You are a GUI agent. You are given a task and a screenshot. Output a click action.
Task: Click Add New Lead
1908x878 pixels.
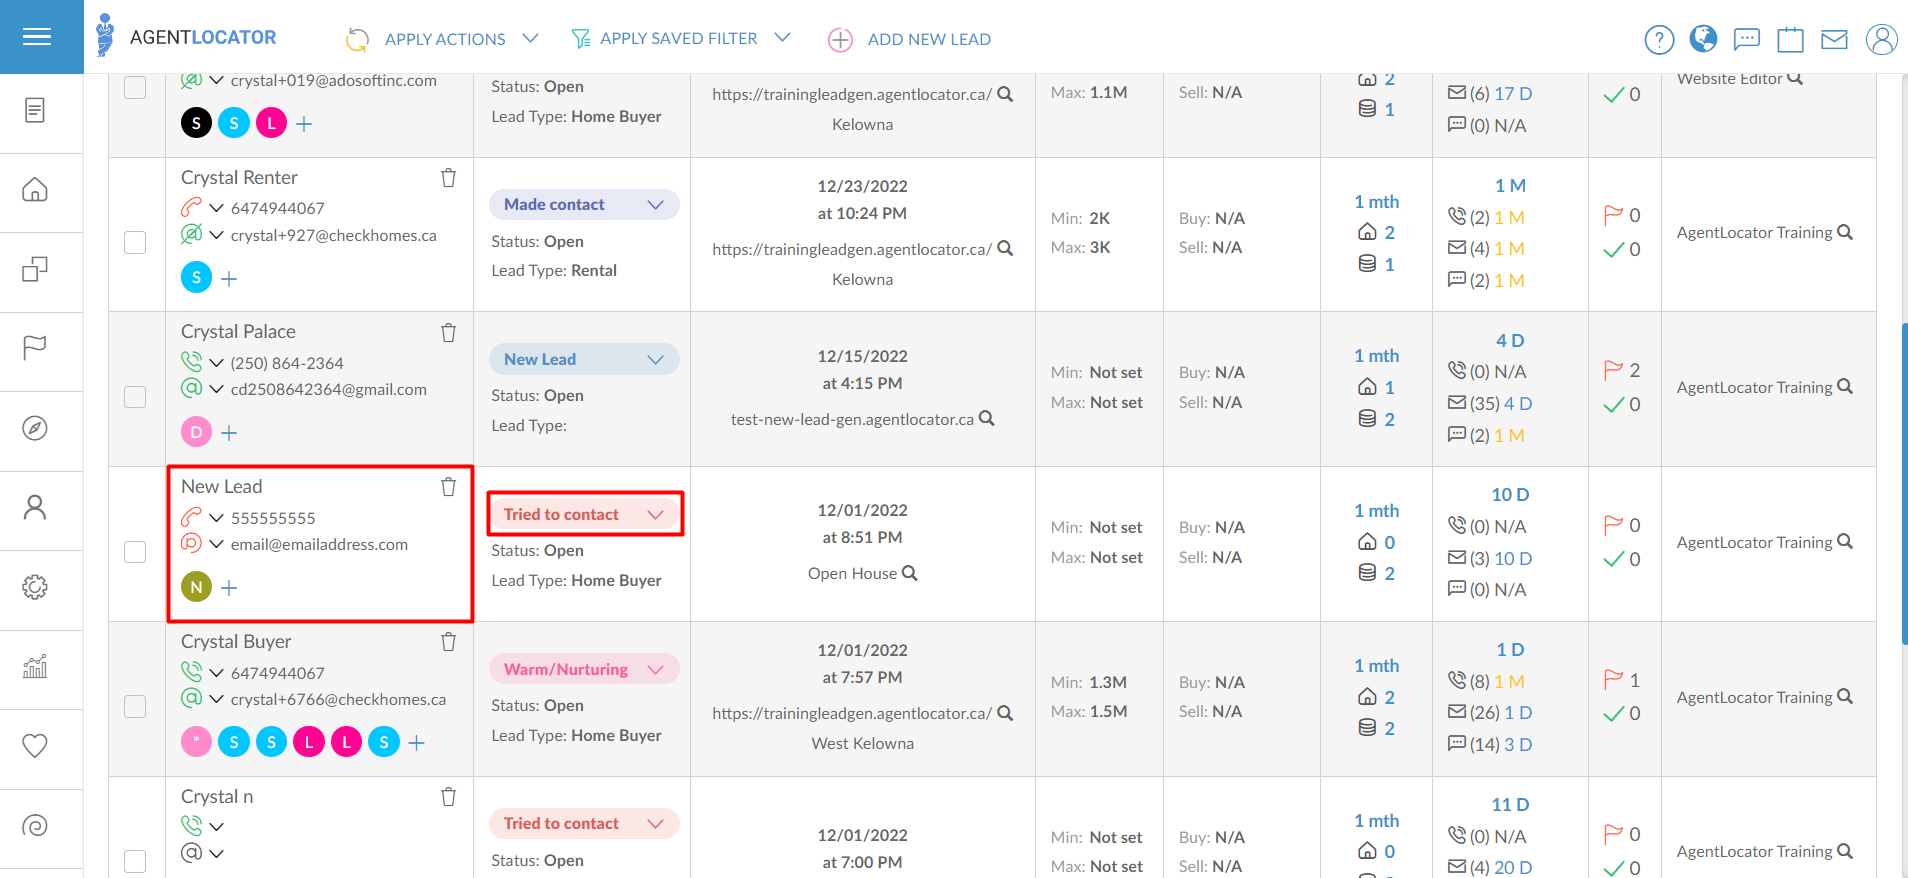(x=909, y=39)
